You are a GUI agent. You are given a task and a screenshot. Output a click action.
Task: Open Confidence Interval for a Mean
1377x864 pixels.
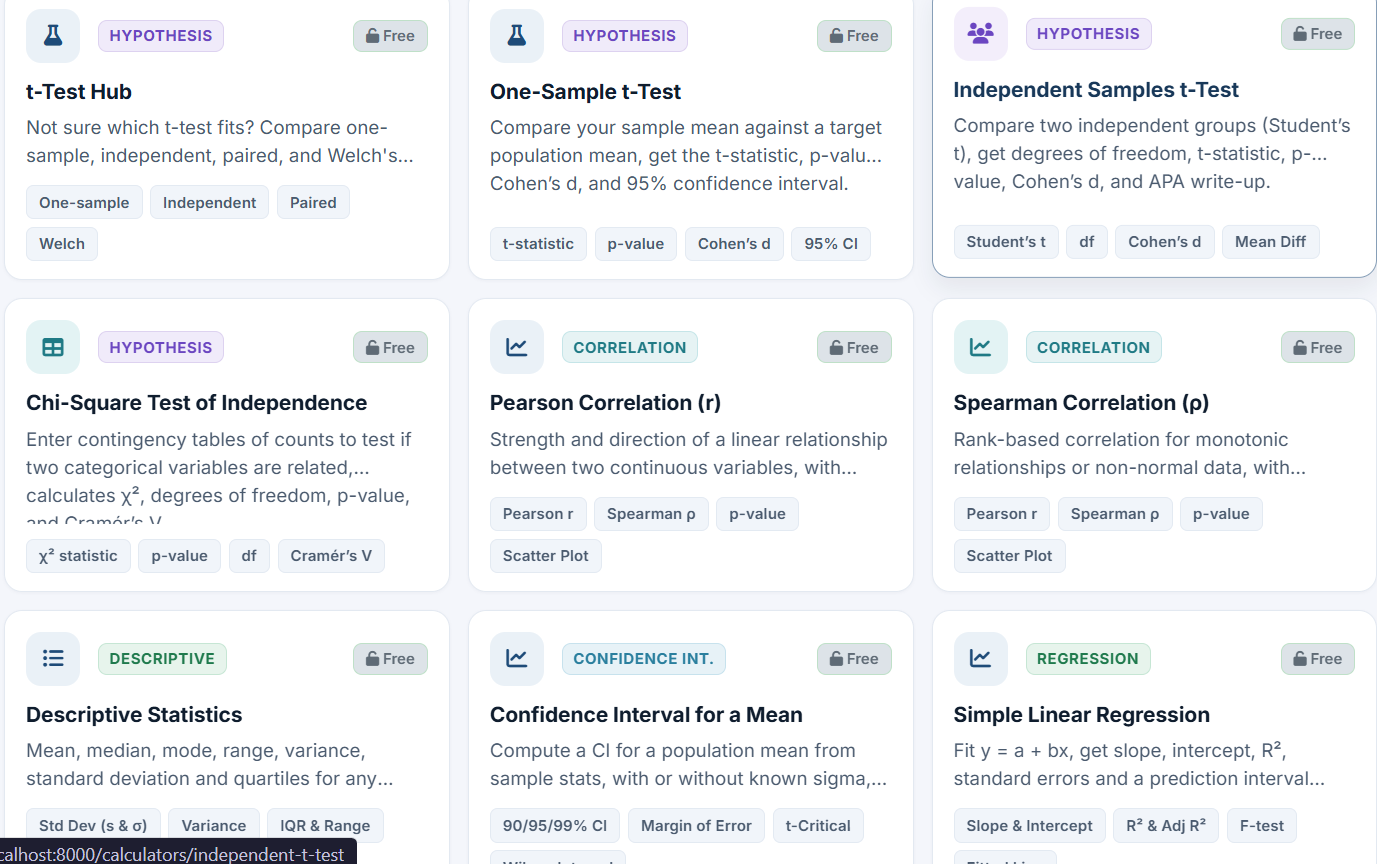pyautogui.click(x=646, y=715)
